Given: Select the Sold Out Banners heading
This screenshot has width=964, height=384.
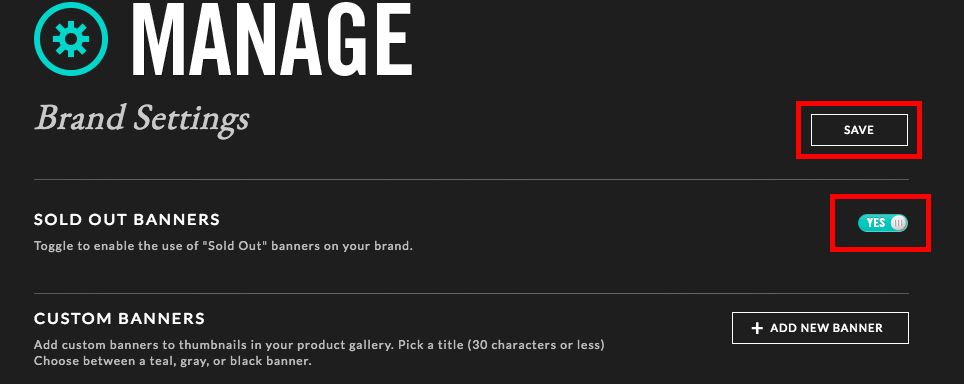Looking at the screenshot, I should click(x=127, y=219).
